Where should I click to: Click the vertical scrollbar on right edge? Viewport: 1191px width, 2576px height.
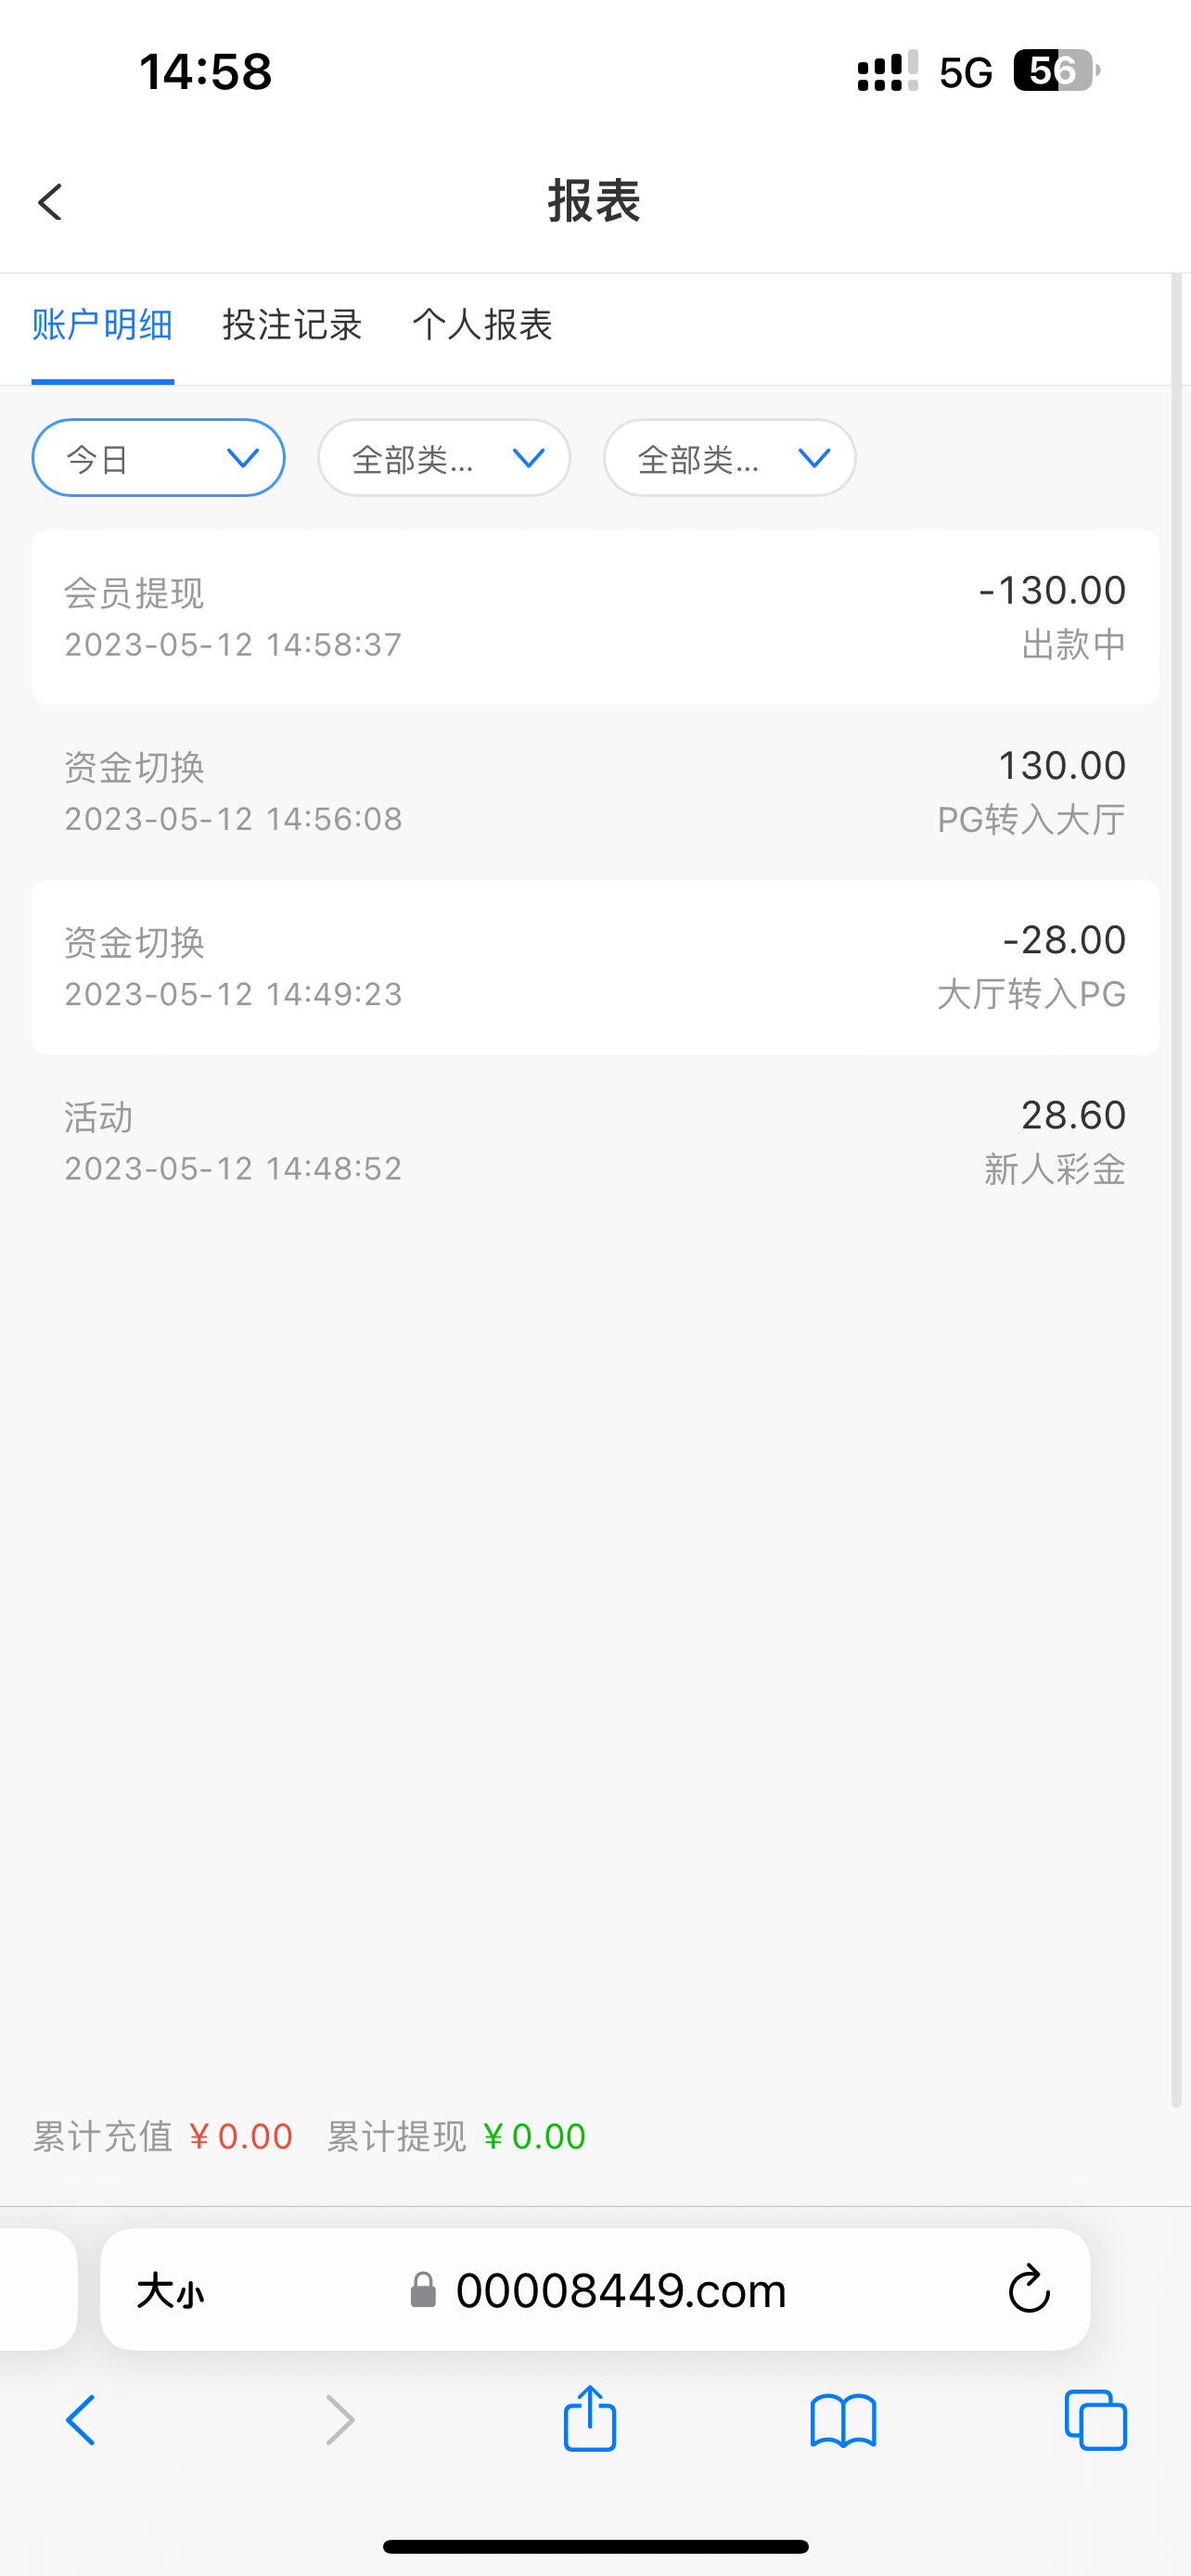pyautogui.click(x=1177, y=1200)
